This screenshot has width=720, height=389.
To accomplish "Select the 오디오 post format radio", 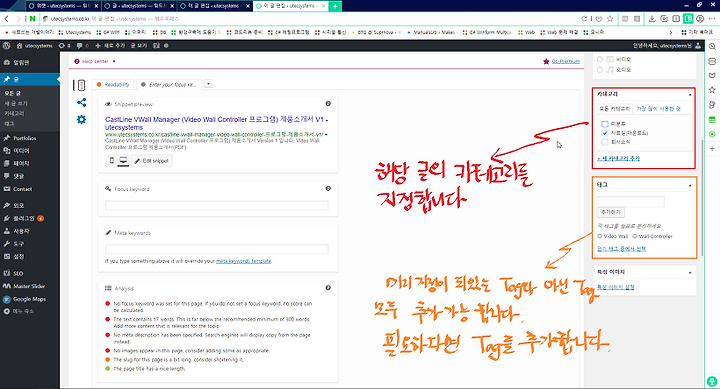I will click(600, 70).
